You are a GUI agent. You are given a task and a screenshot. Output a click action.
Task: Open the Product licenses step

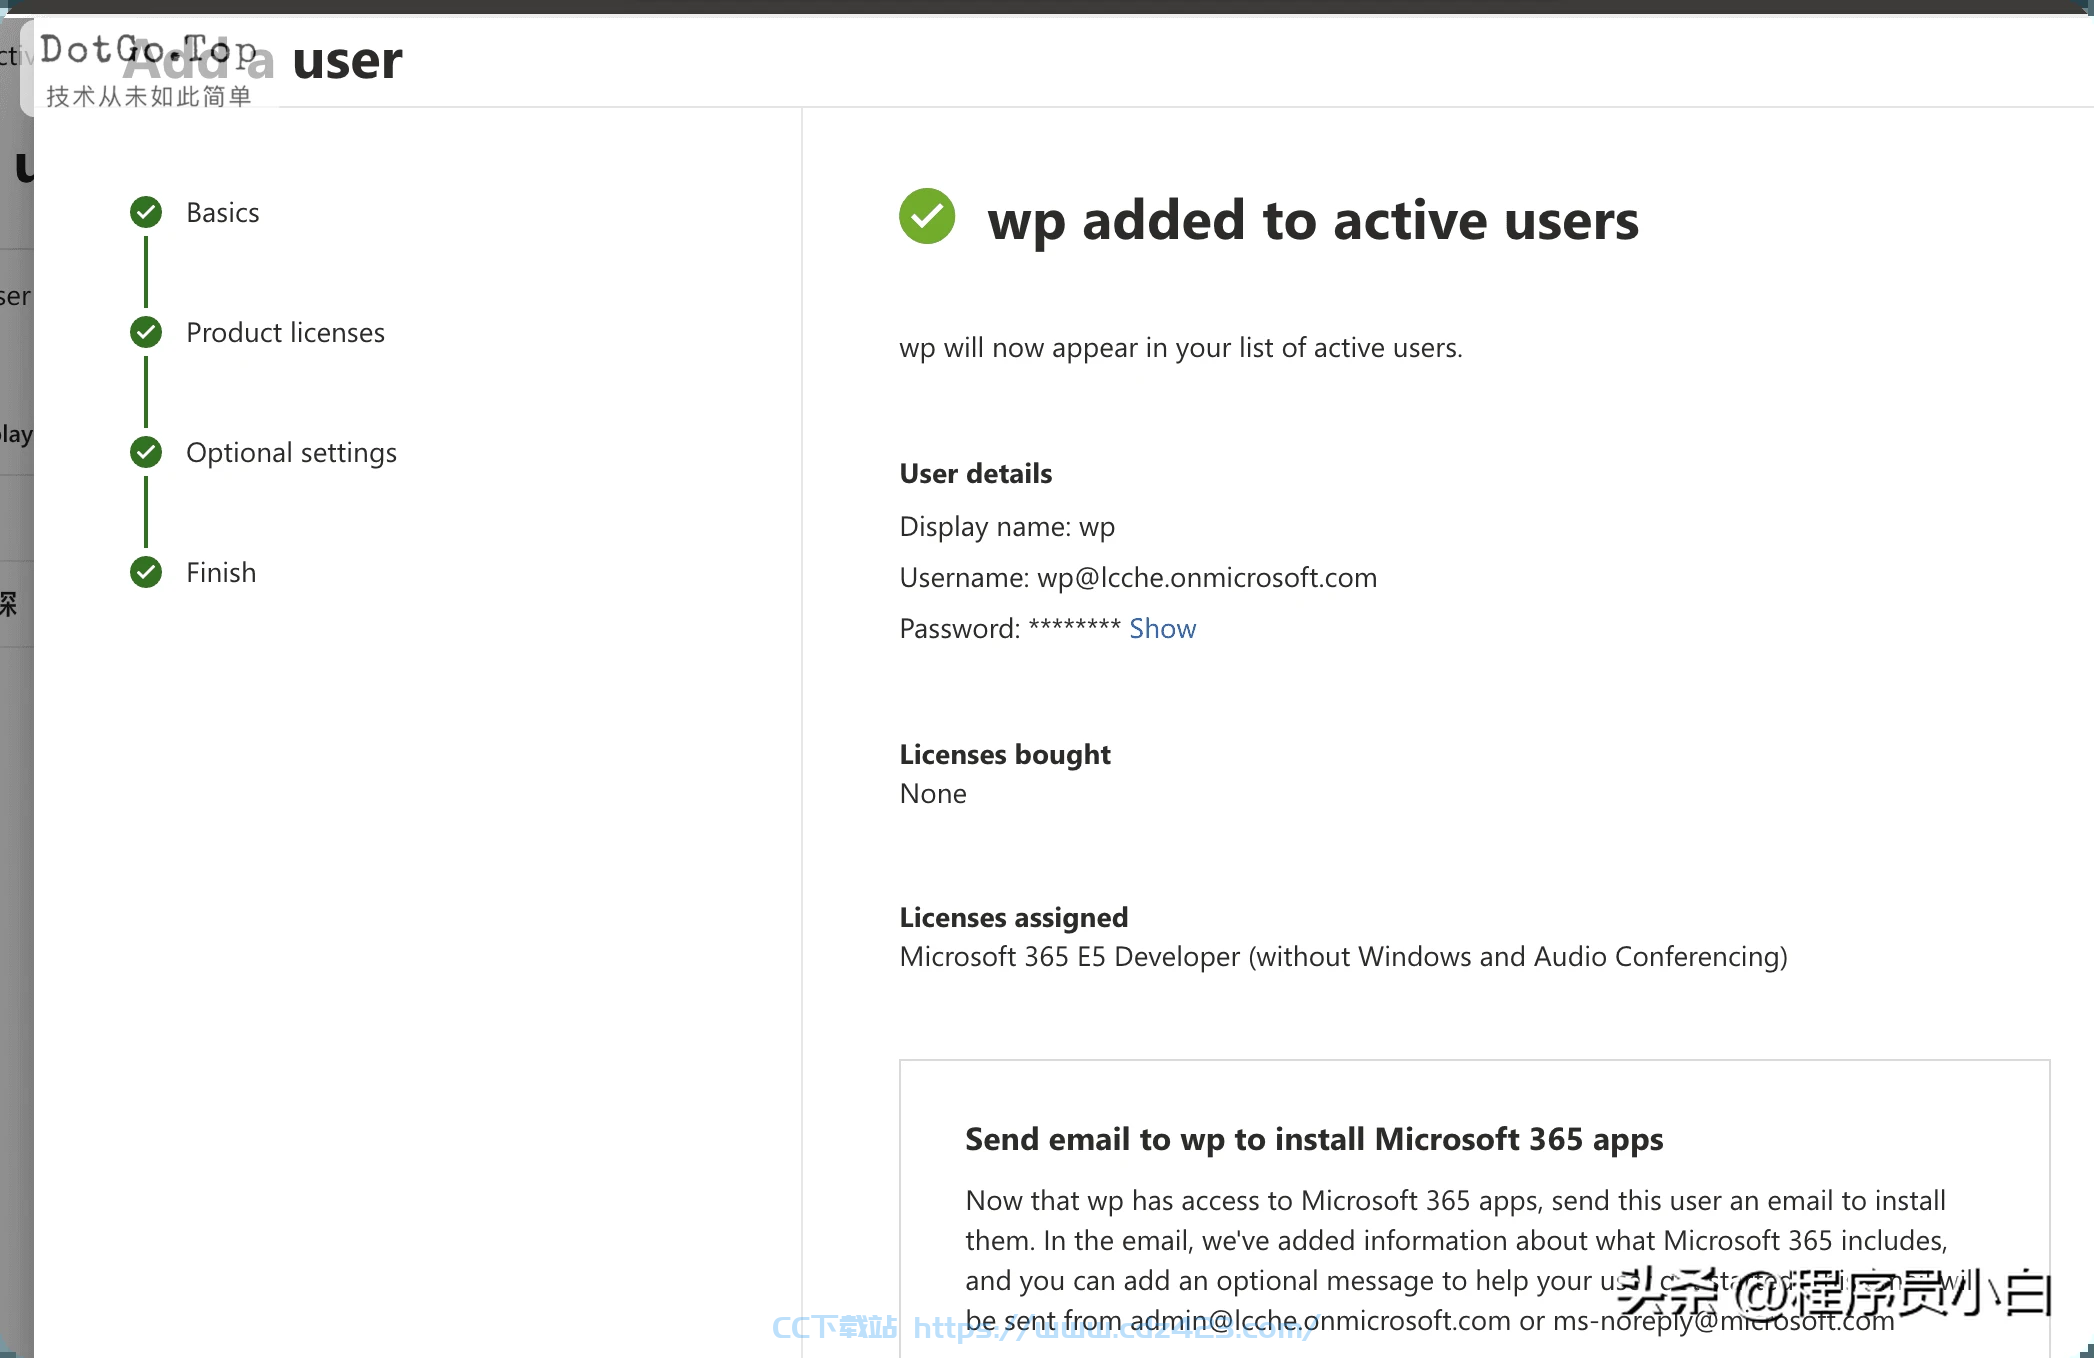285,332
